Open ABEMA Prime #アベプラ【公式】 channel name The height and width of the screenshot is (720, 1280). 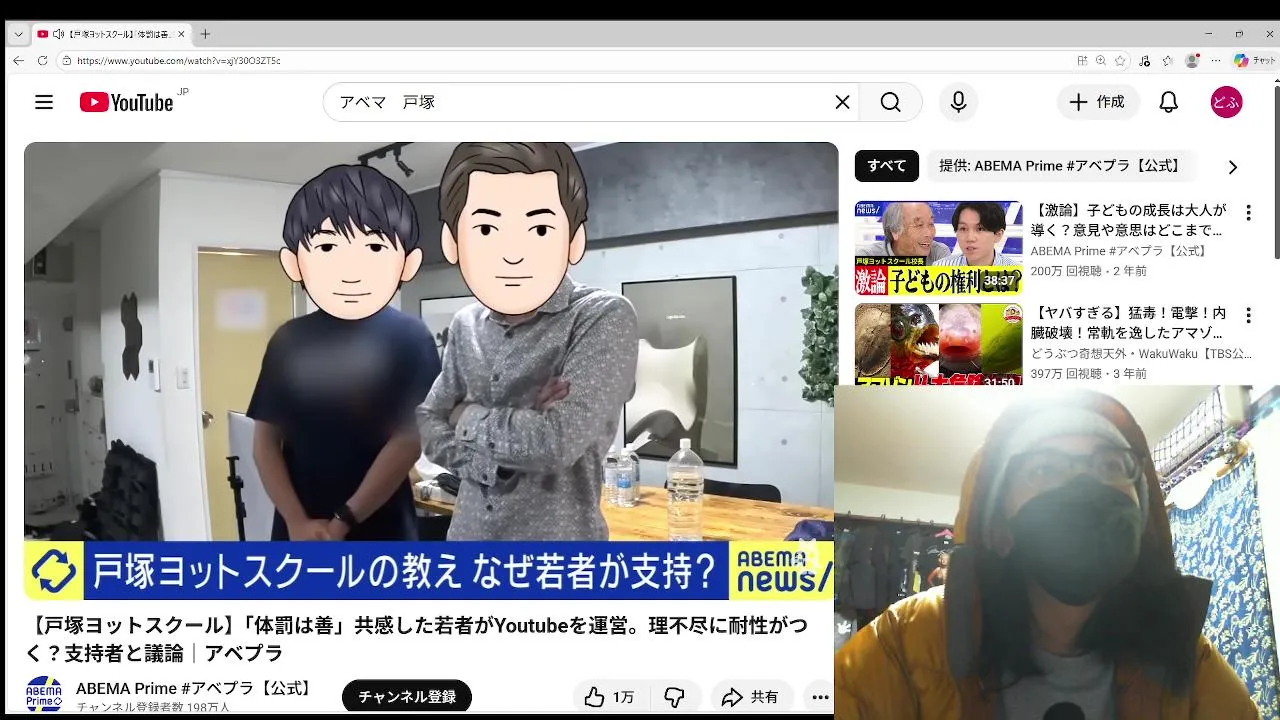[x=196, y=688]
